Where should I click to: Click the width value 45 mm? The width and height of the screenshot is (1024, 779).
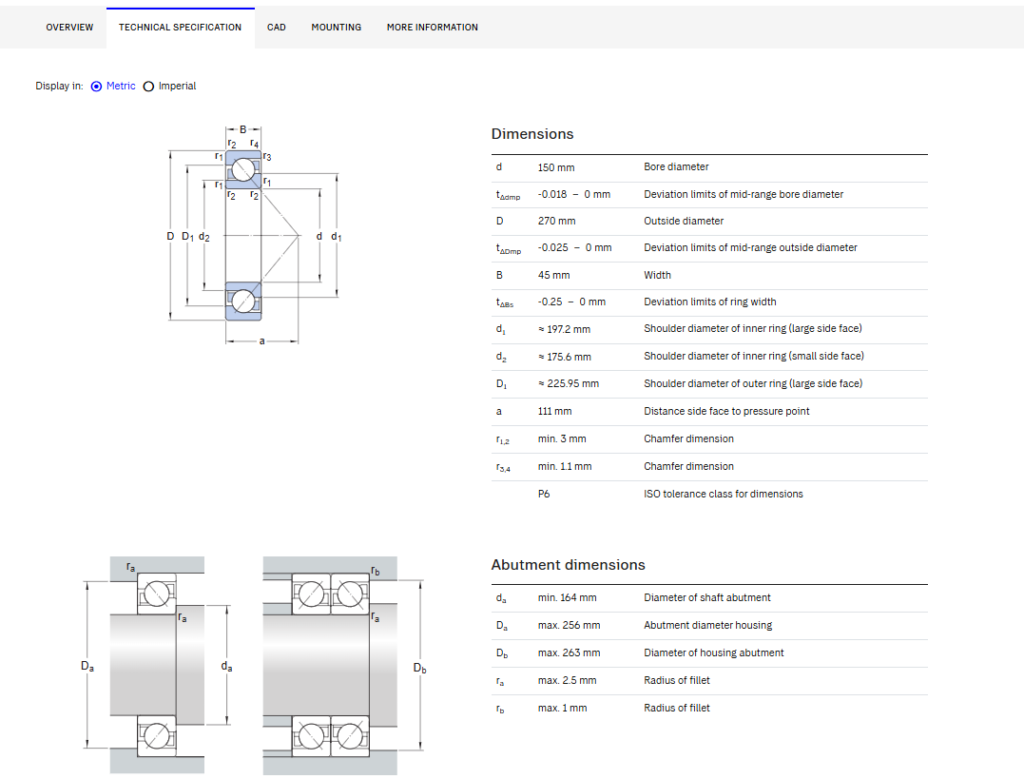point(554,276)
